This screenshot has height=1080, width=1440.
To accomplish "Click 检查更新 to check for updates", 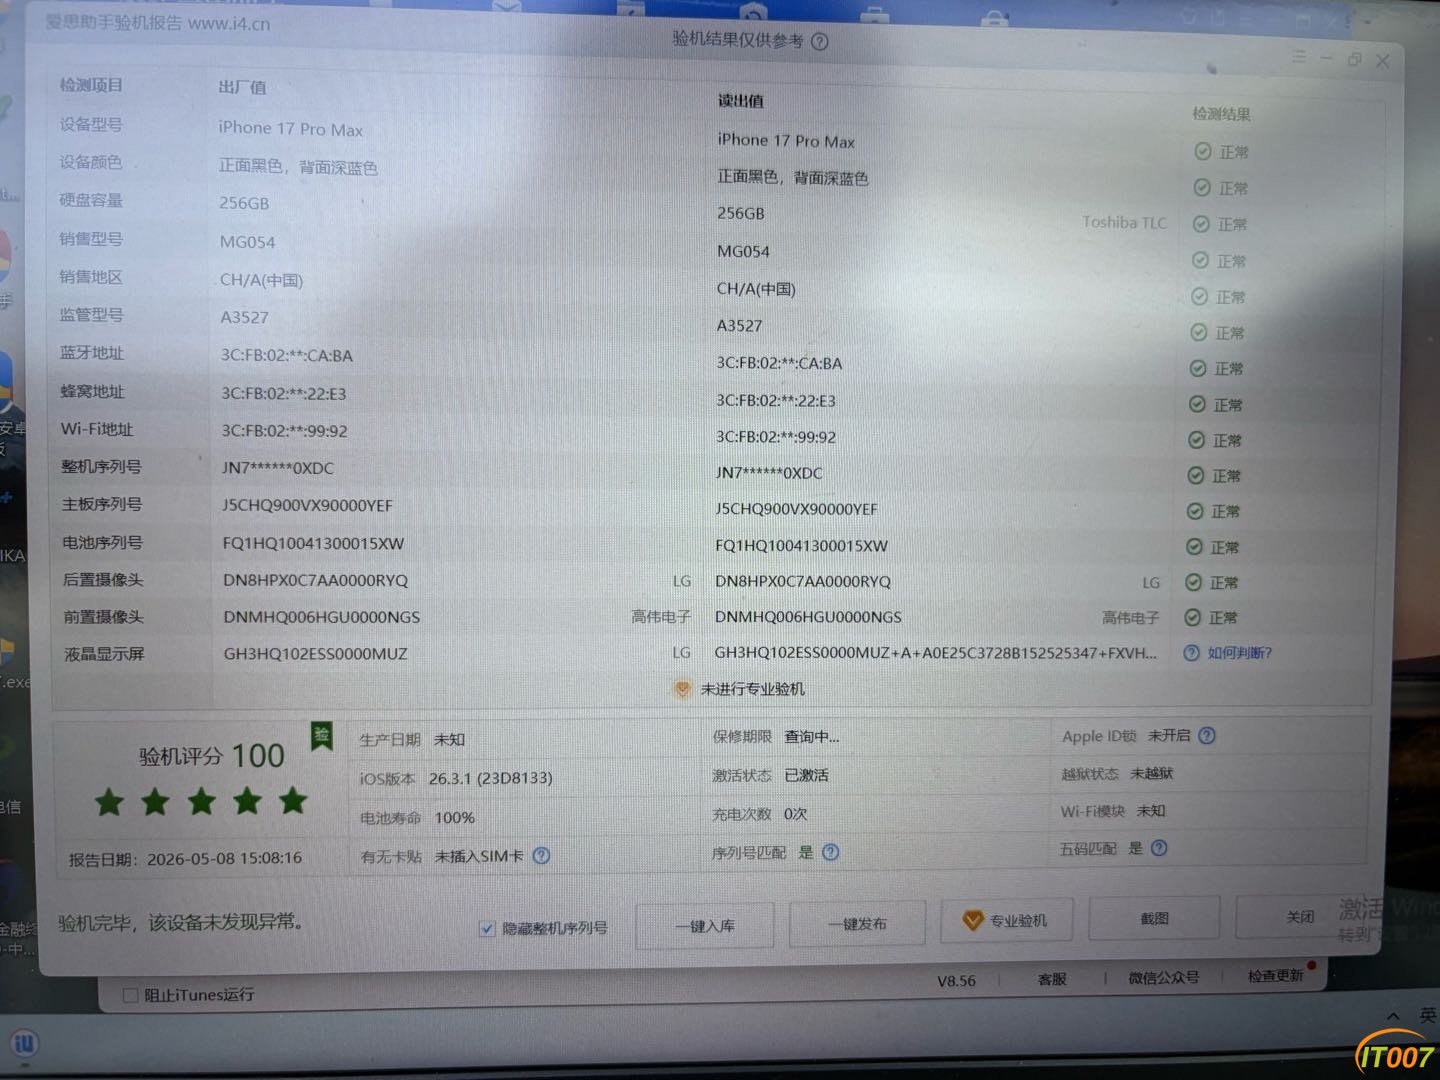I will tap(1275, 975).
